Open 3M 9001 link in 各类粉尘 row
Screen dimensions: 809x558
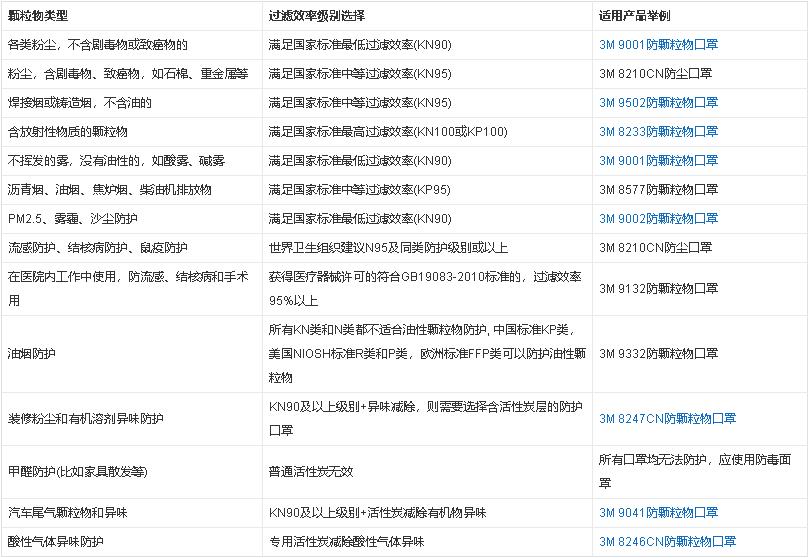tap(658, 45)
